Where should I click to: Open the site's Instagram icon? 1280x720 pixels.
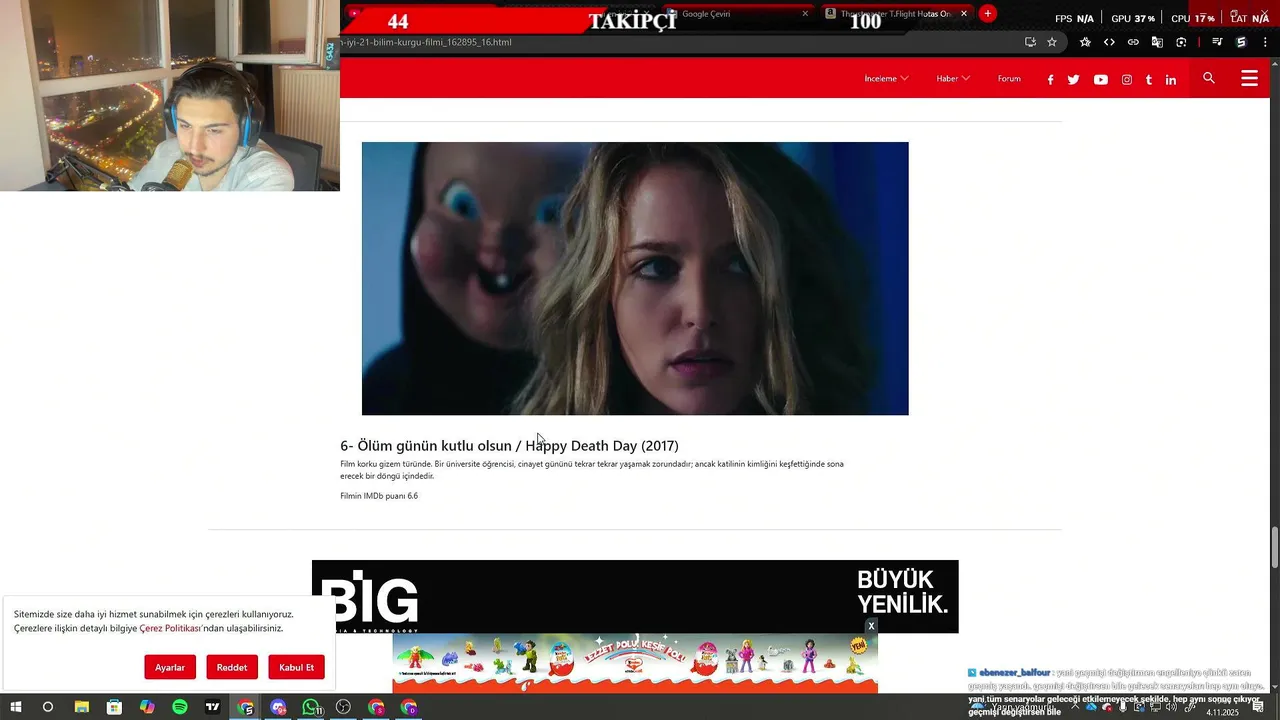[1126, 80]
